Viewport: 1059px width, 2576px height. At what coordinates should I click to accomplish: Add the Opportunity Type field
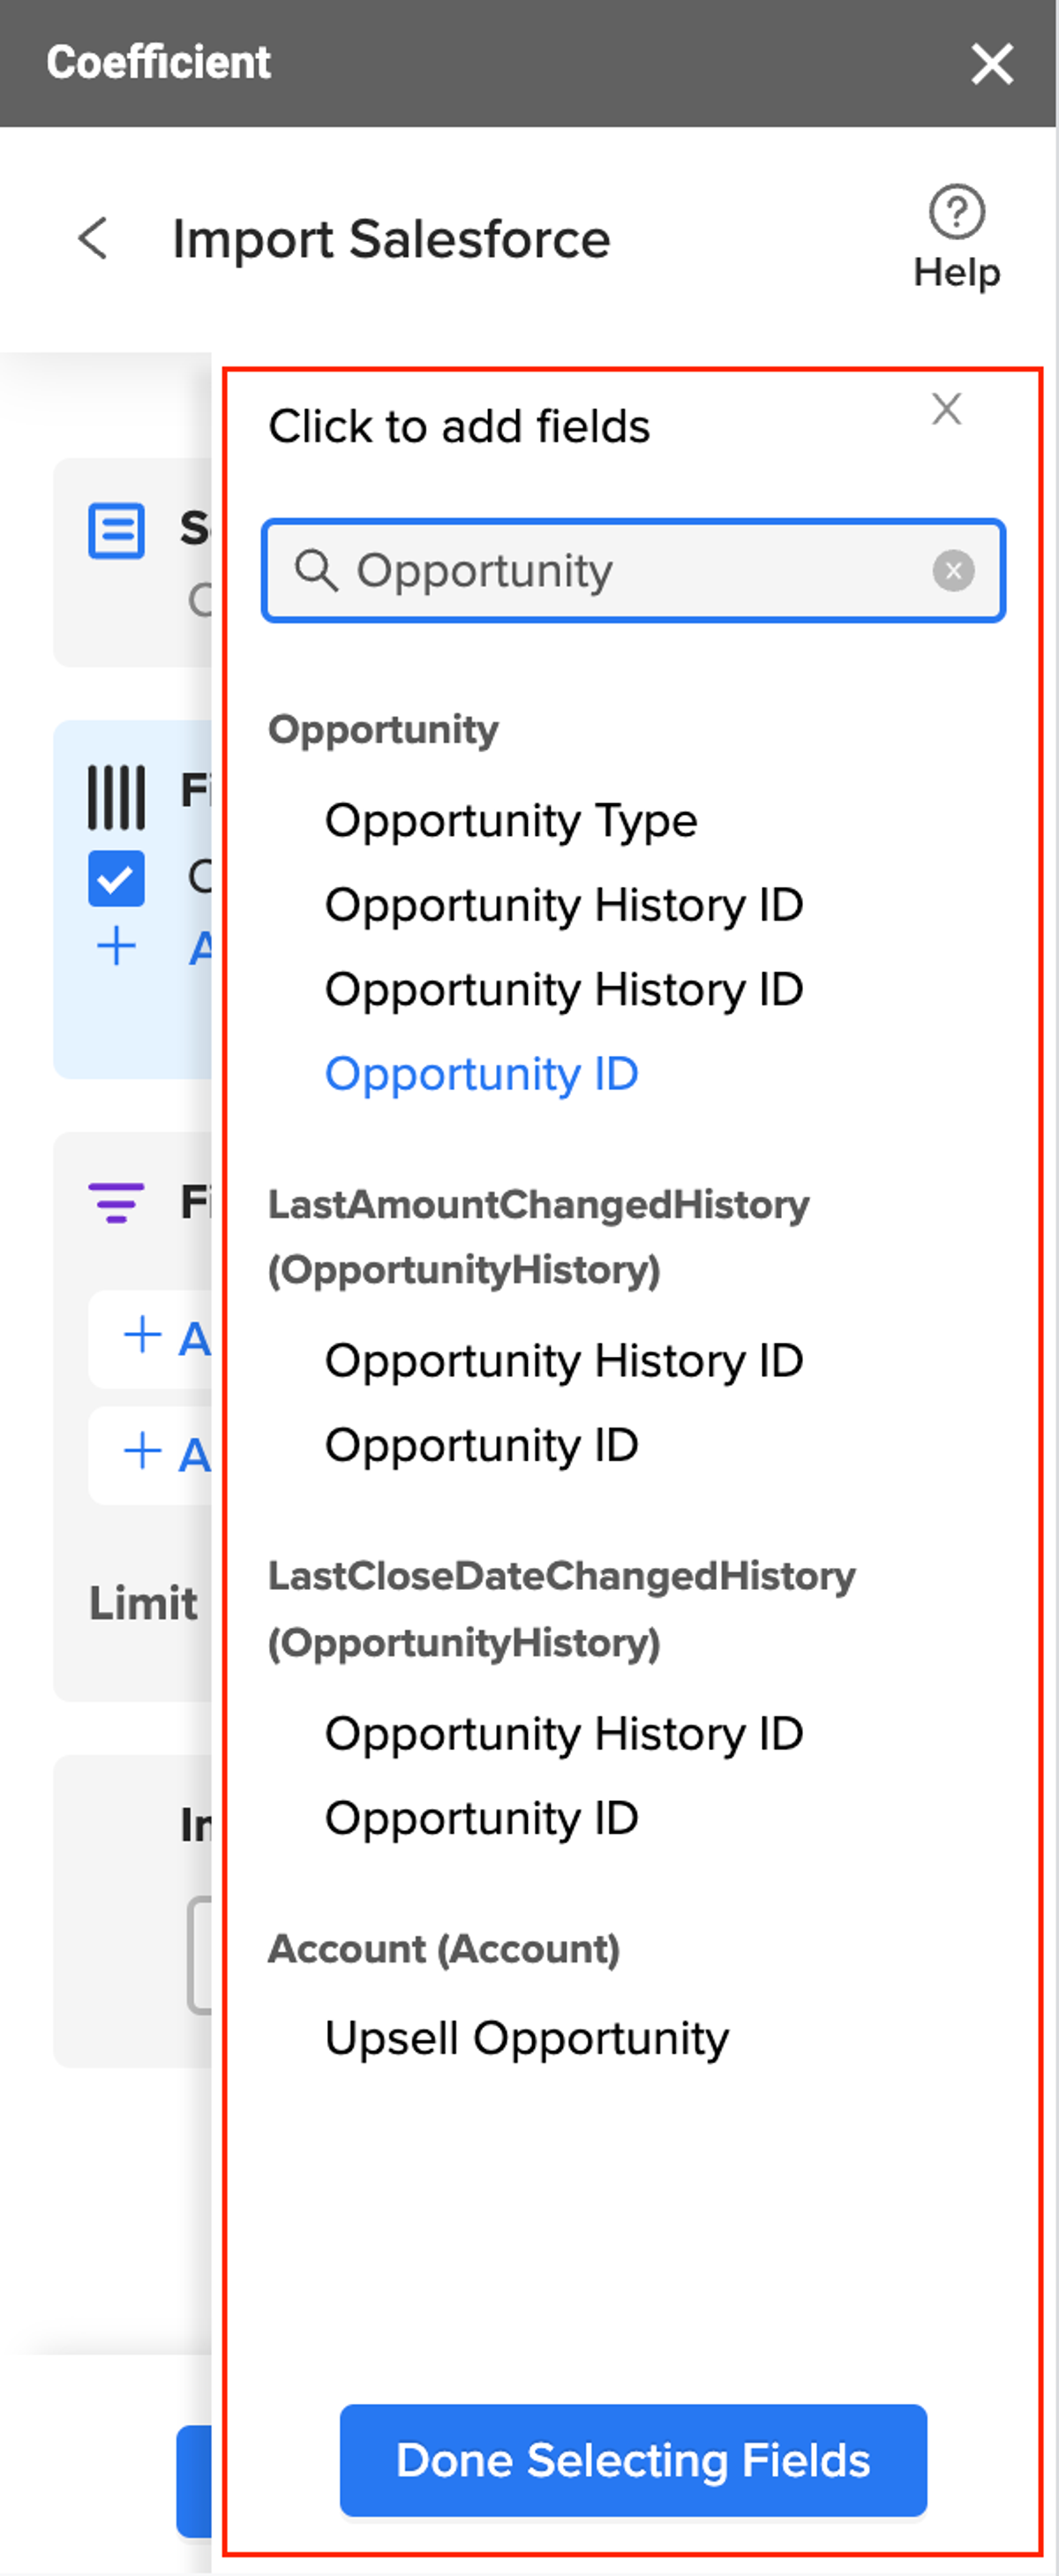(x=511, y=821)
